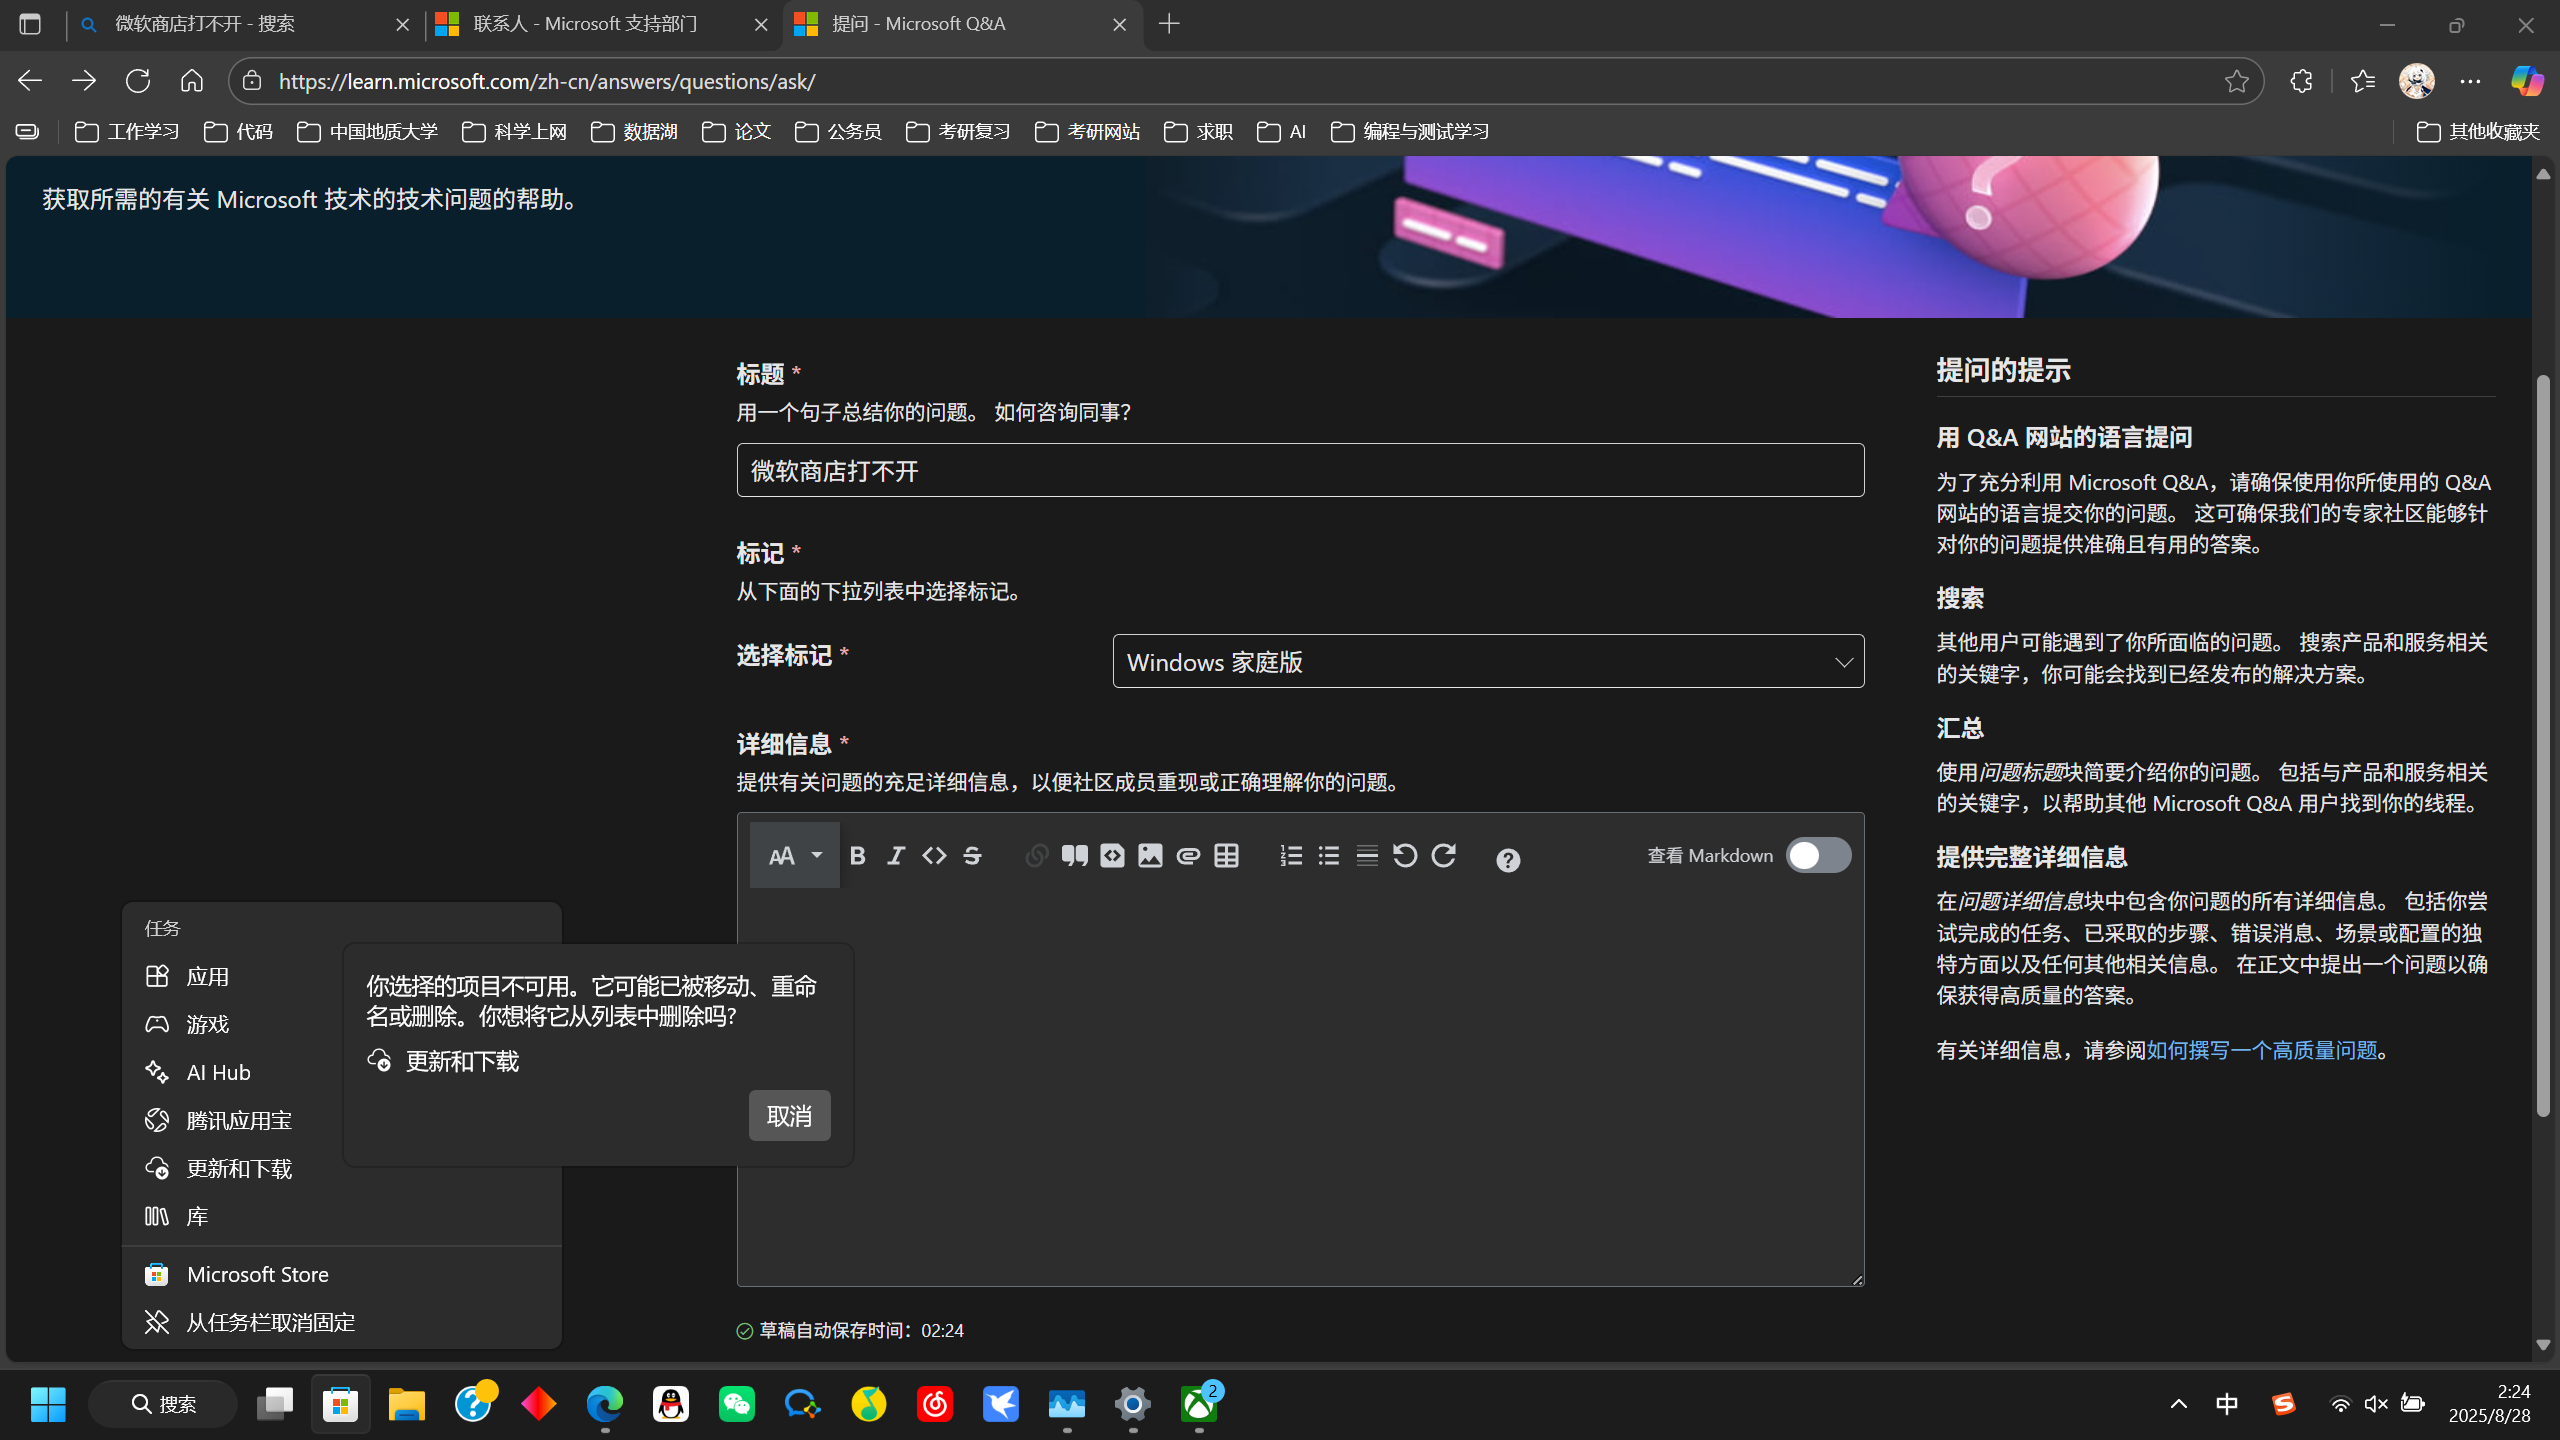This screenshot has width=2560, height=1440.
Task: Refresh the current page
Action: [x=138, y=81]
